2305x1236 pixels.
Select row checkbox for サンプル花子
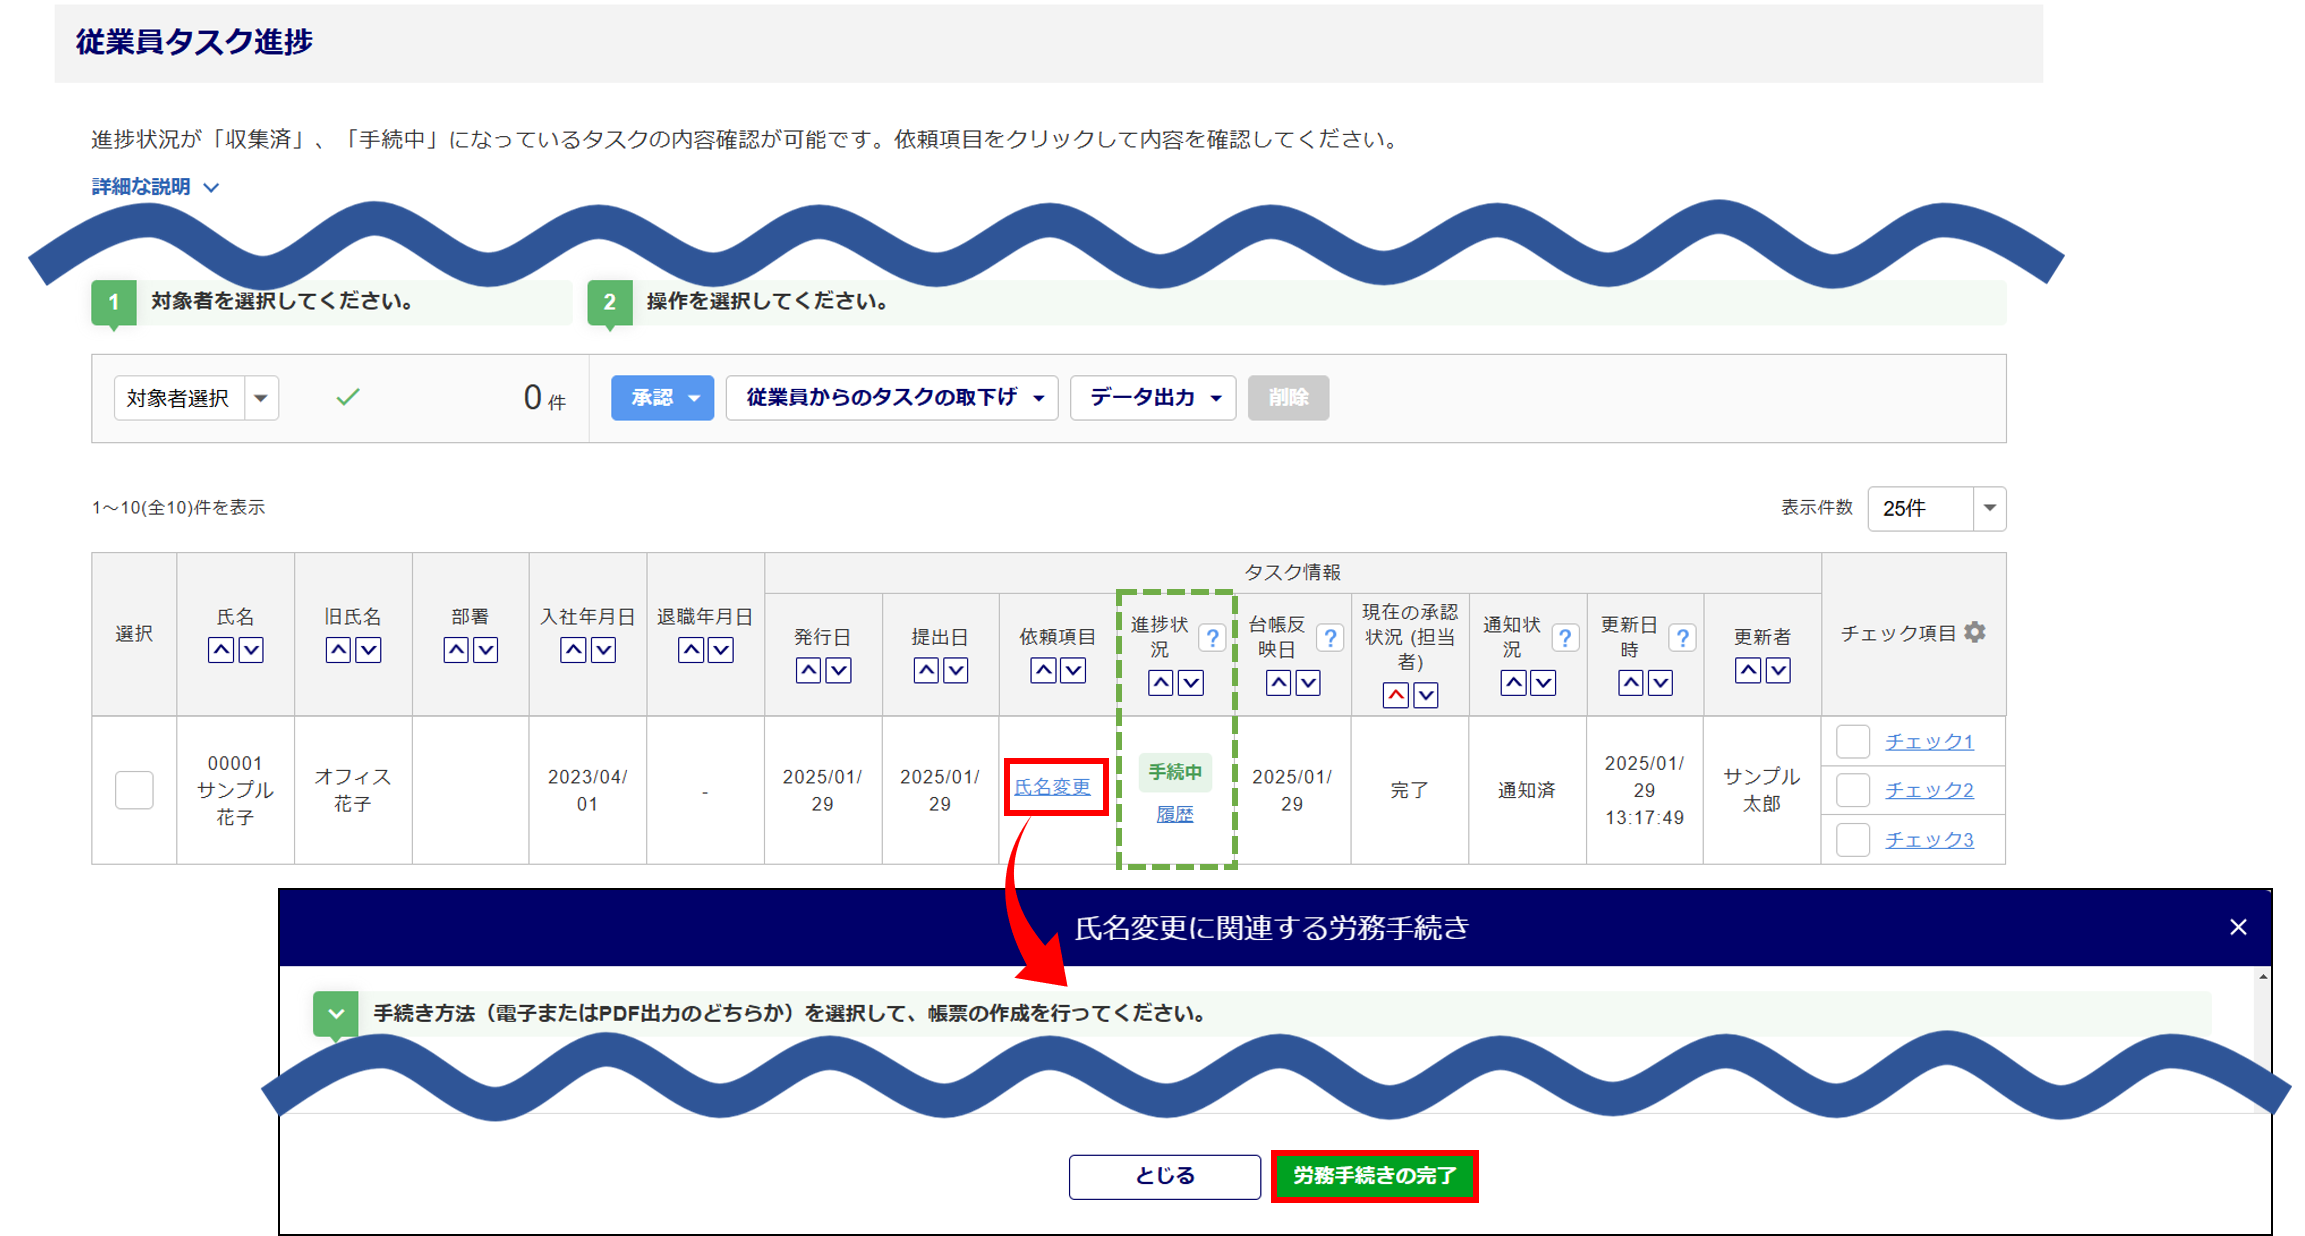click(134, 790)
